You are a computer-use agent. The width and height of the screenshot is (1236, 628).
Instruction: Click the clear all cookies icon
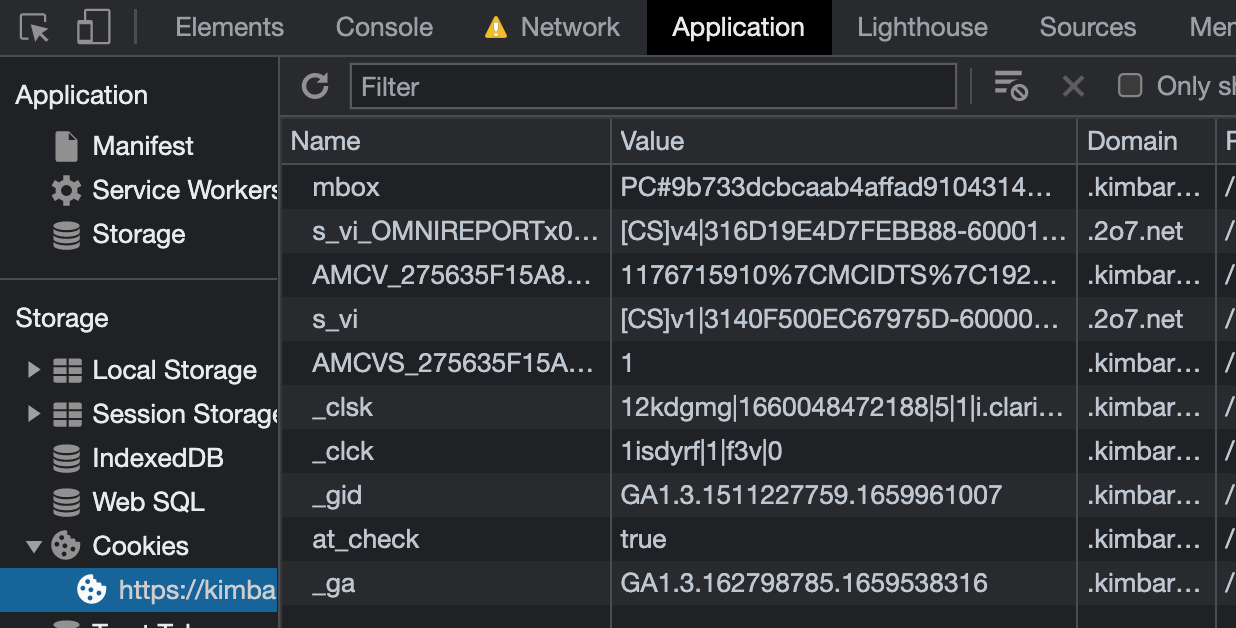pyautogui.click(x=1010, y=87)
